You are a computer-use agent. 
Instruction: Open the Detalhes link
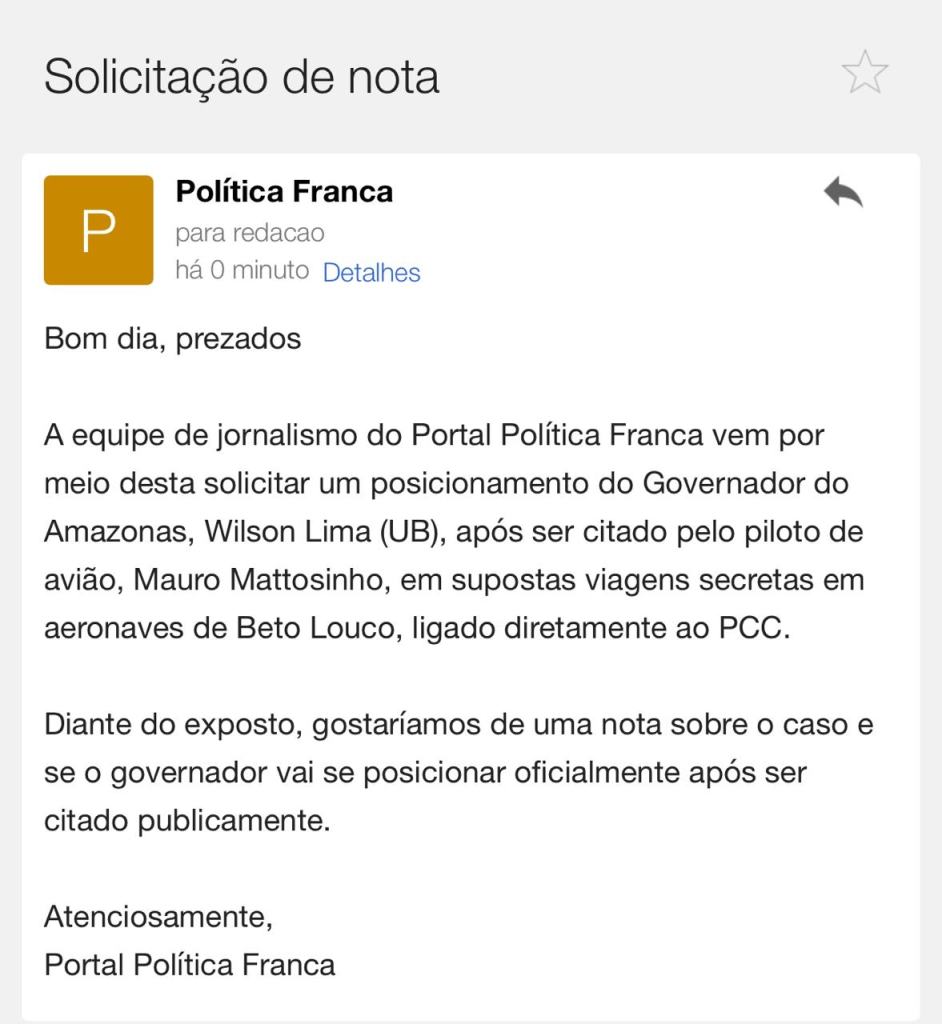371,272
